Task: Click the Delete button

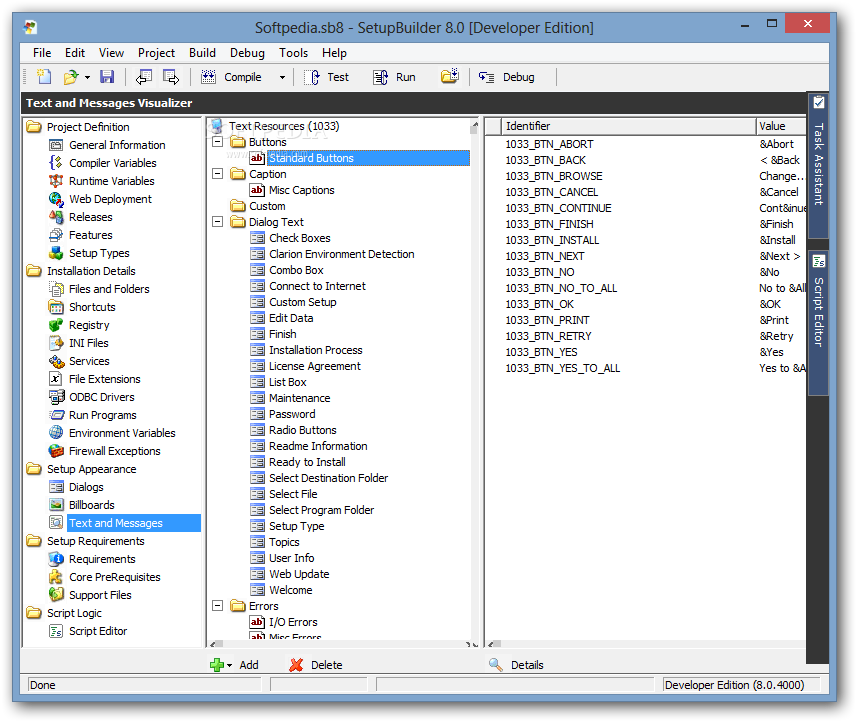Action: click(x=316, y=665)
